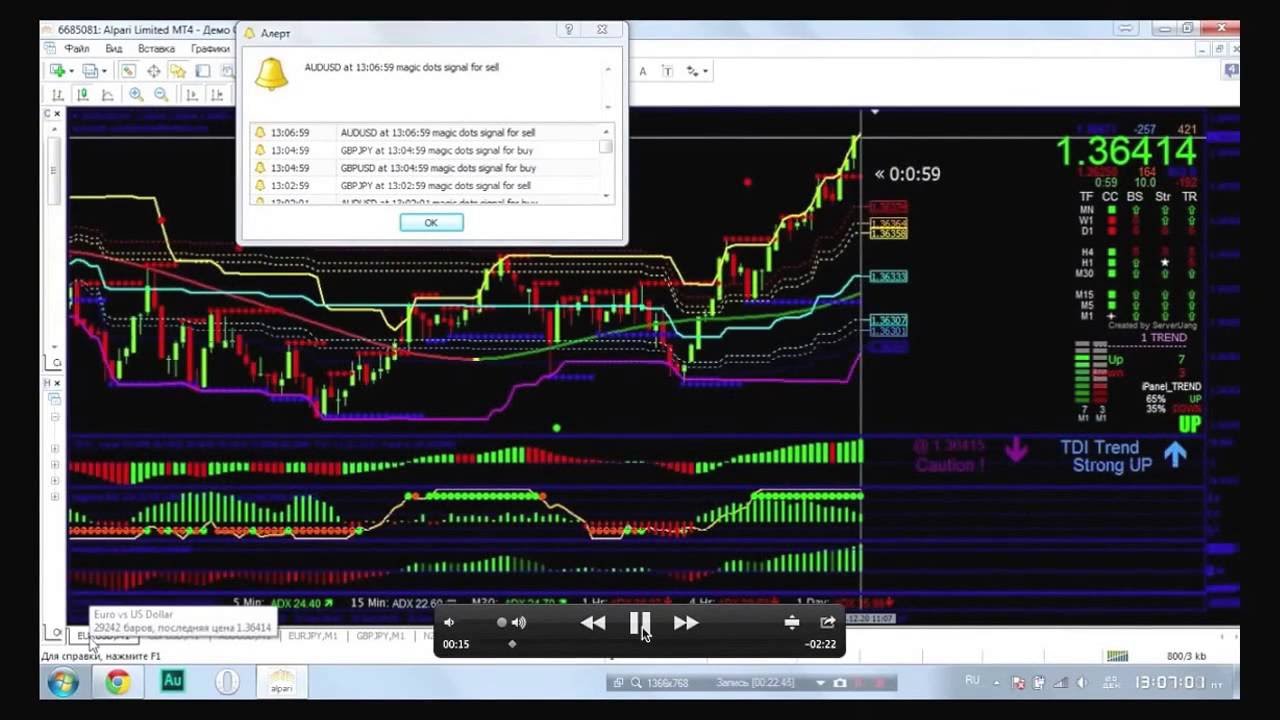Select the bar chart type icon
This screenshot has height=720, width=1280.
(x=57, y=95)
